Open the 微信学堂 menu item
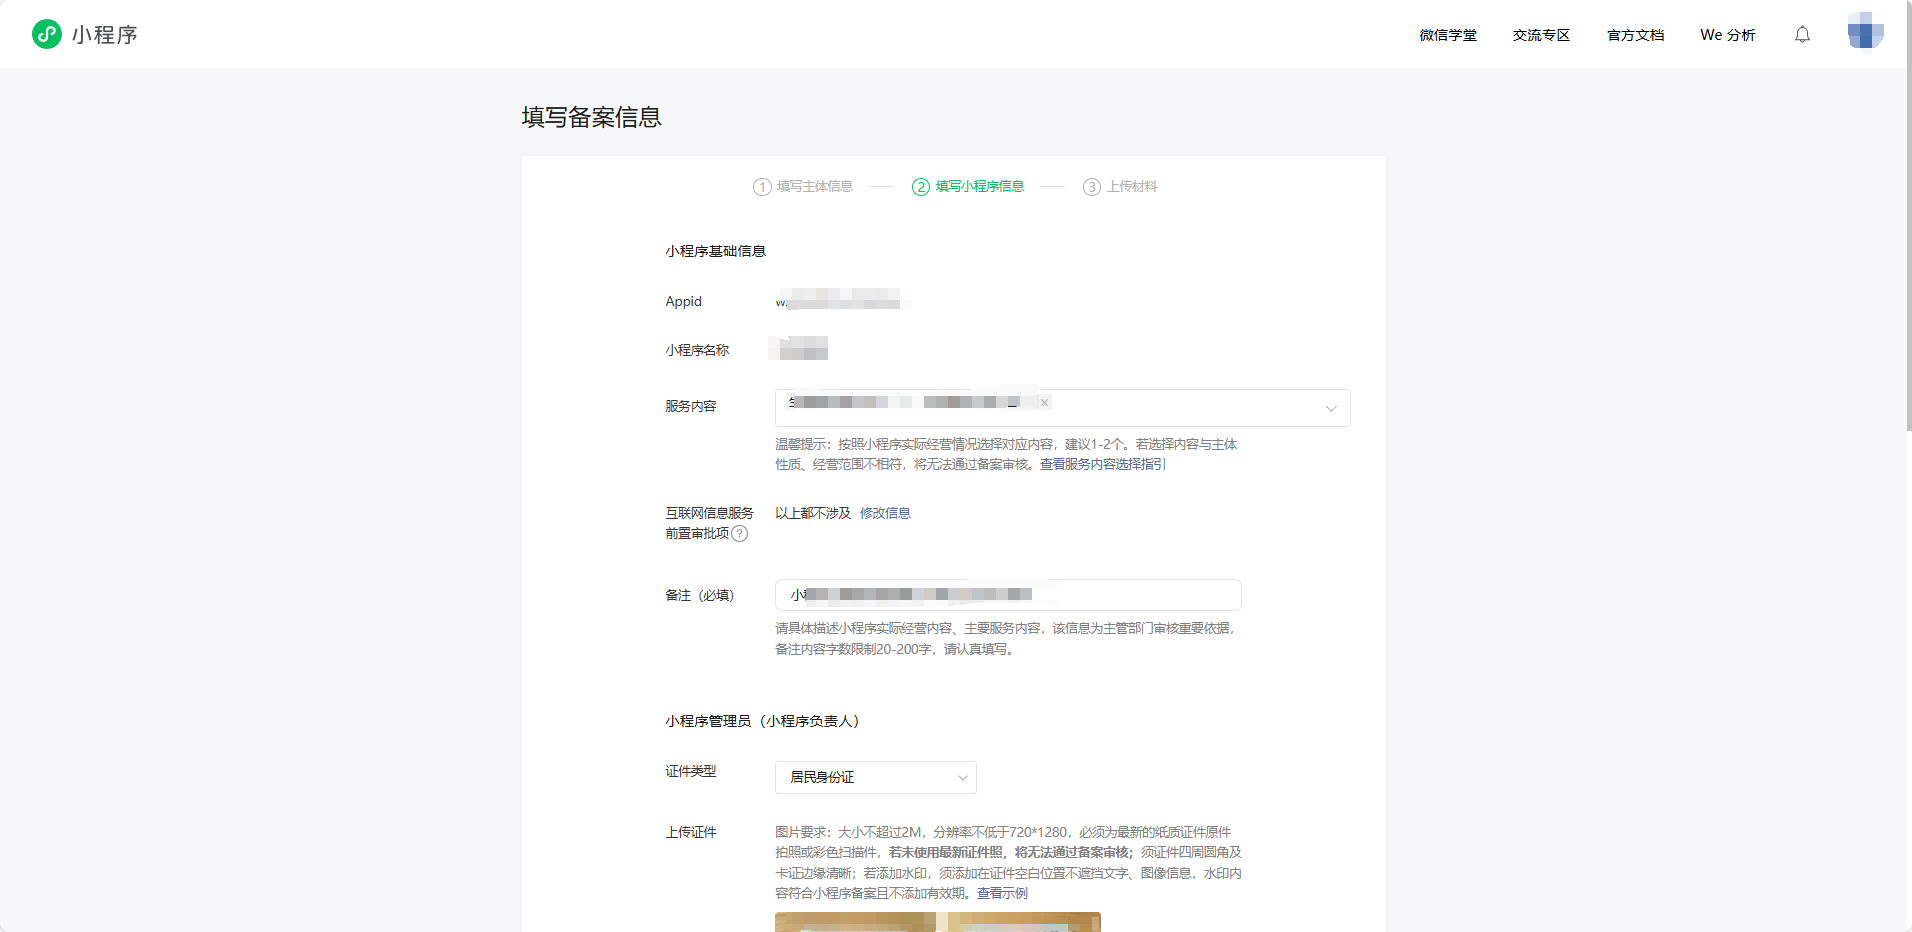This screenshot has width=1912, height=932. tap(1447, 34)
